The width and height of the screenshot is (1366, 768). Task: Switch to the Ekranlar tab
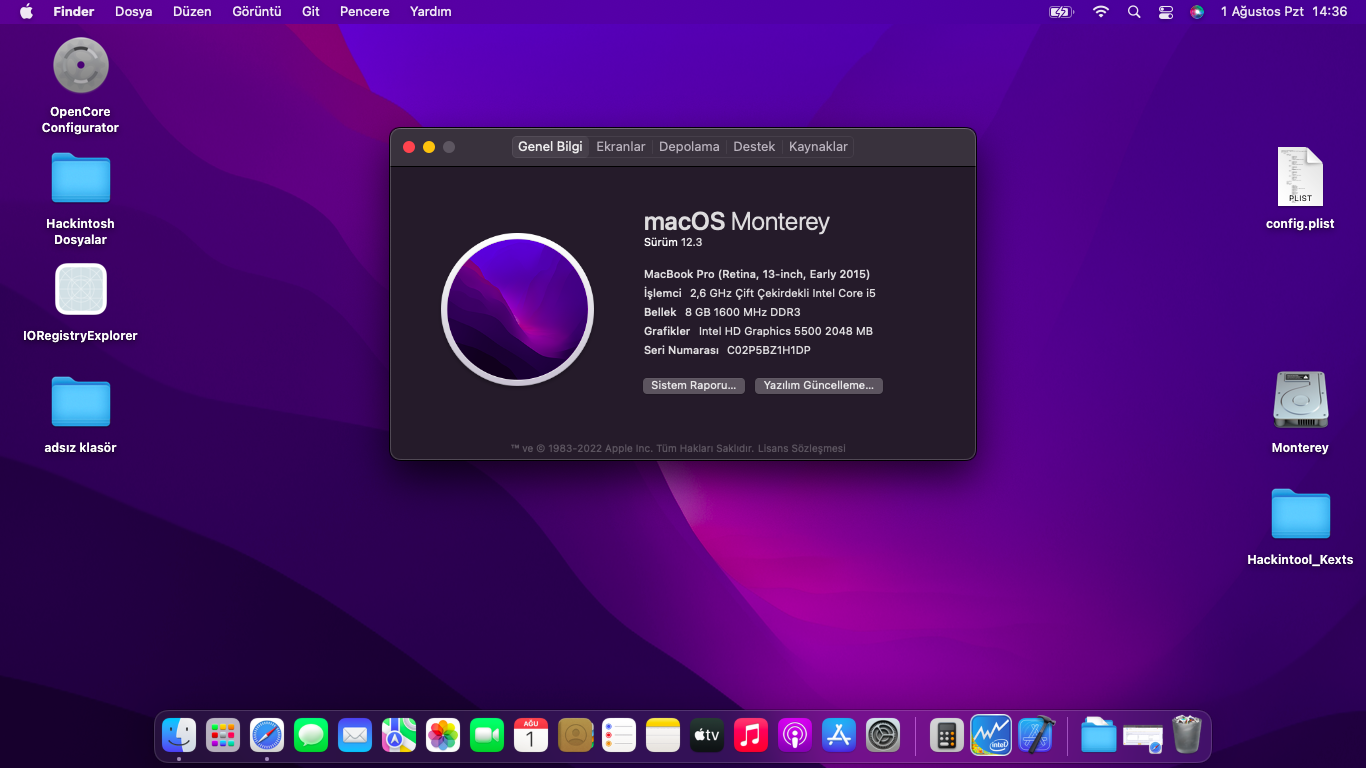point(621,147)
